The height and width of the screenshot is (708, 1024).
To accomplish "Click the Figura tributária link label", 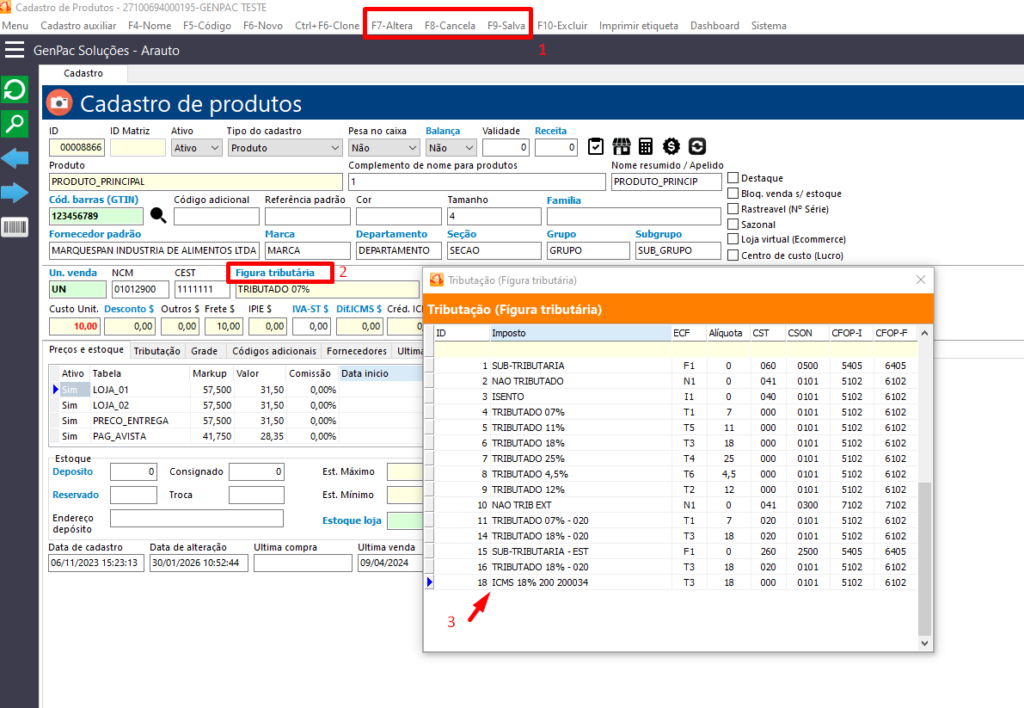I will [x=275, y=272].
